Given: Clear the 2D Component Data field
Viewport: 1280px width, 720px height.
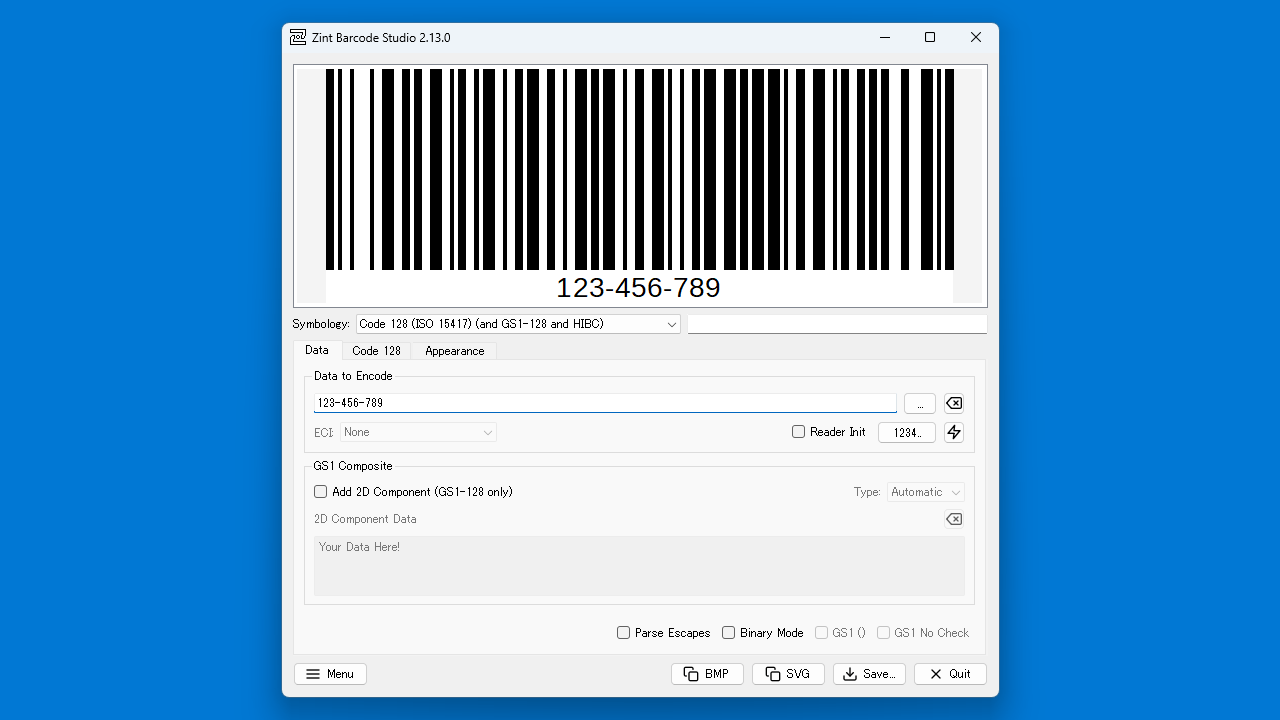Looking at the screenshot, I should click(x=954, y=519).
